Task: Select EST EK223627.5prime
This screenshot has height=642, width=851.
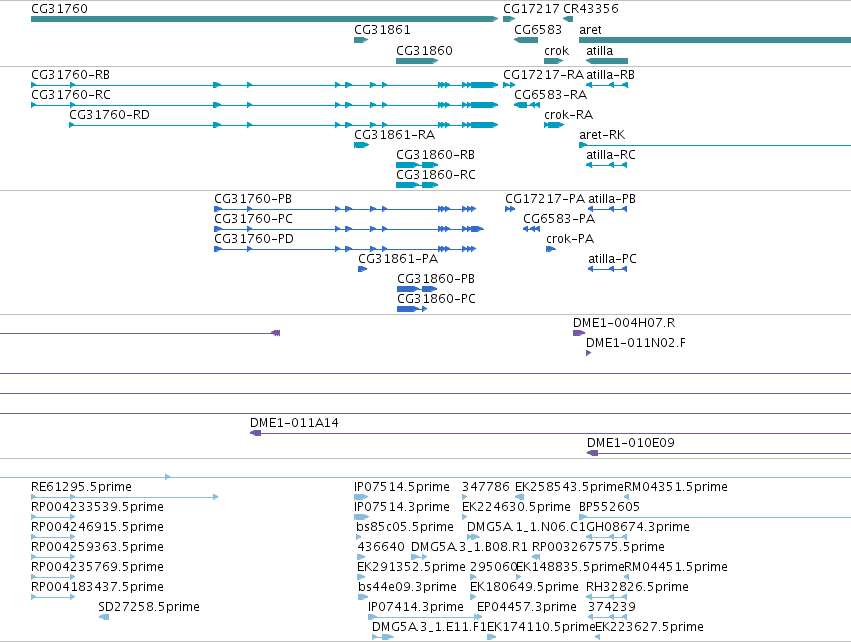Action: tap(598, 637)
